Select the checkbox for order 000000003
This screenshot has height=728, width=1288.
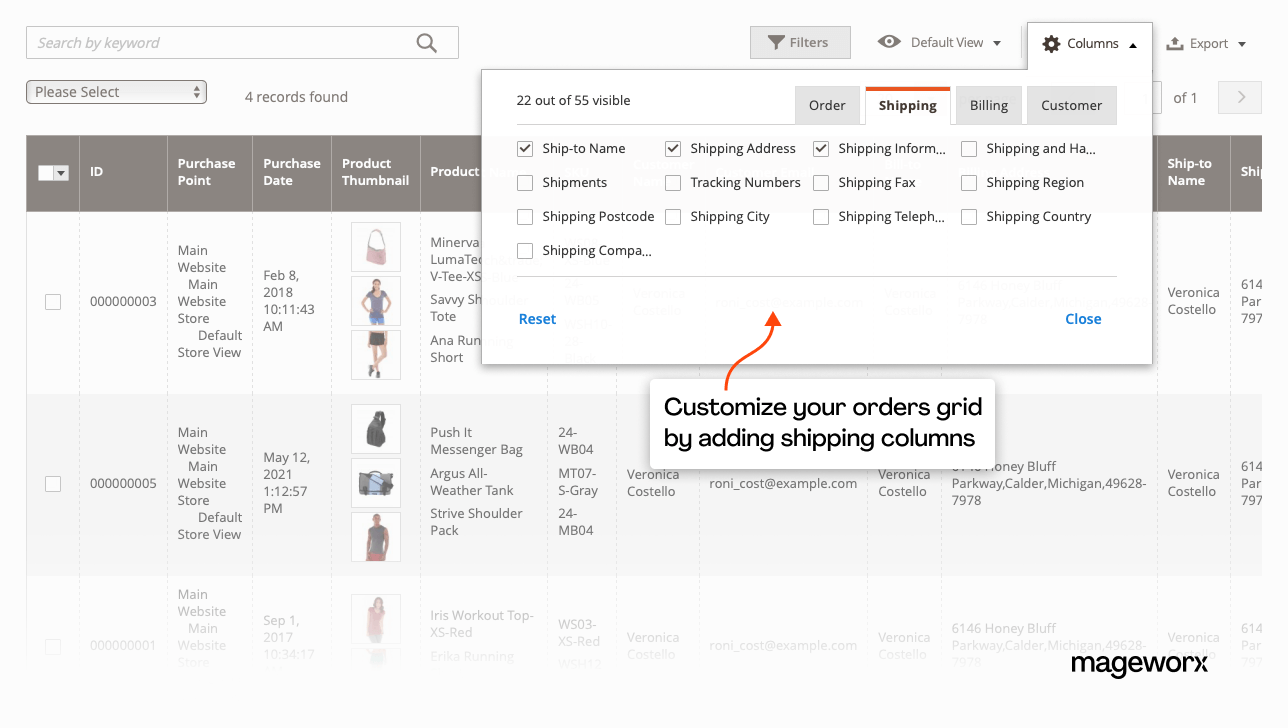53,301
